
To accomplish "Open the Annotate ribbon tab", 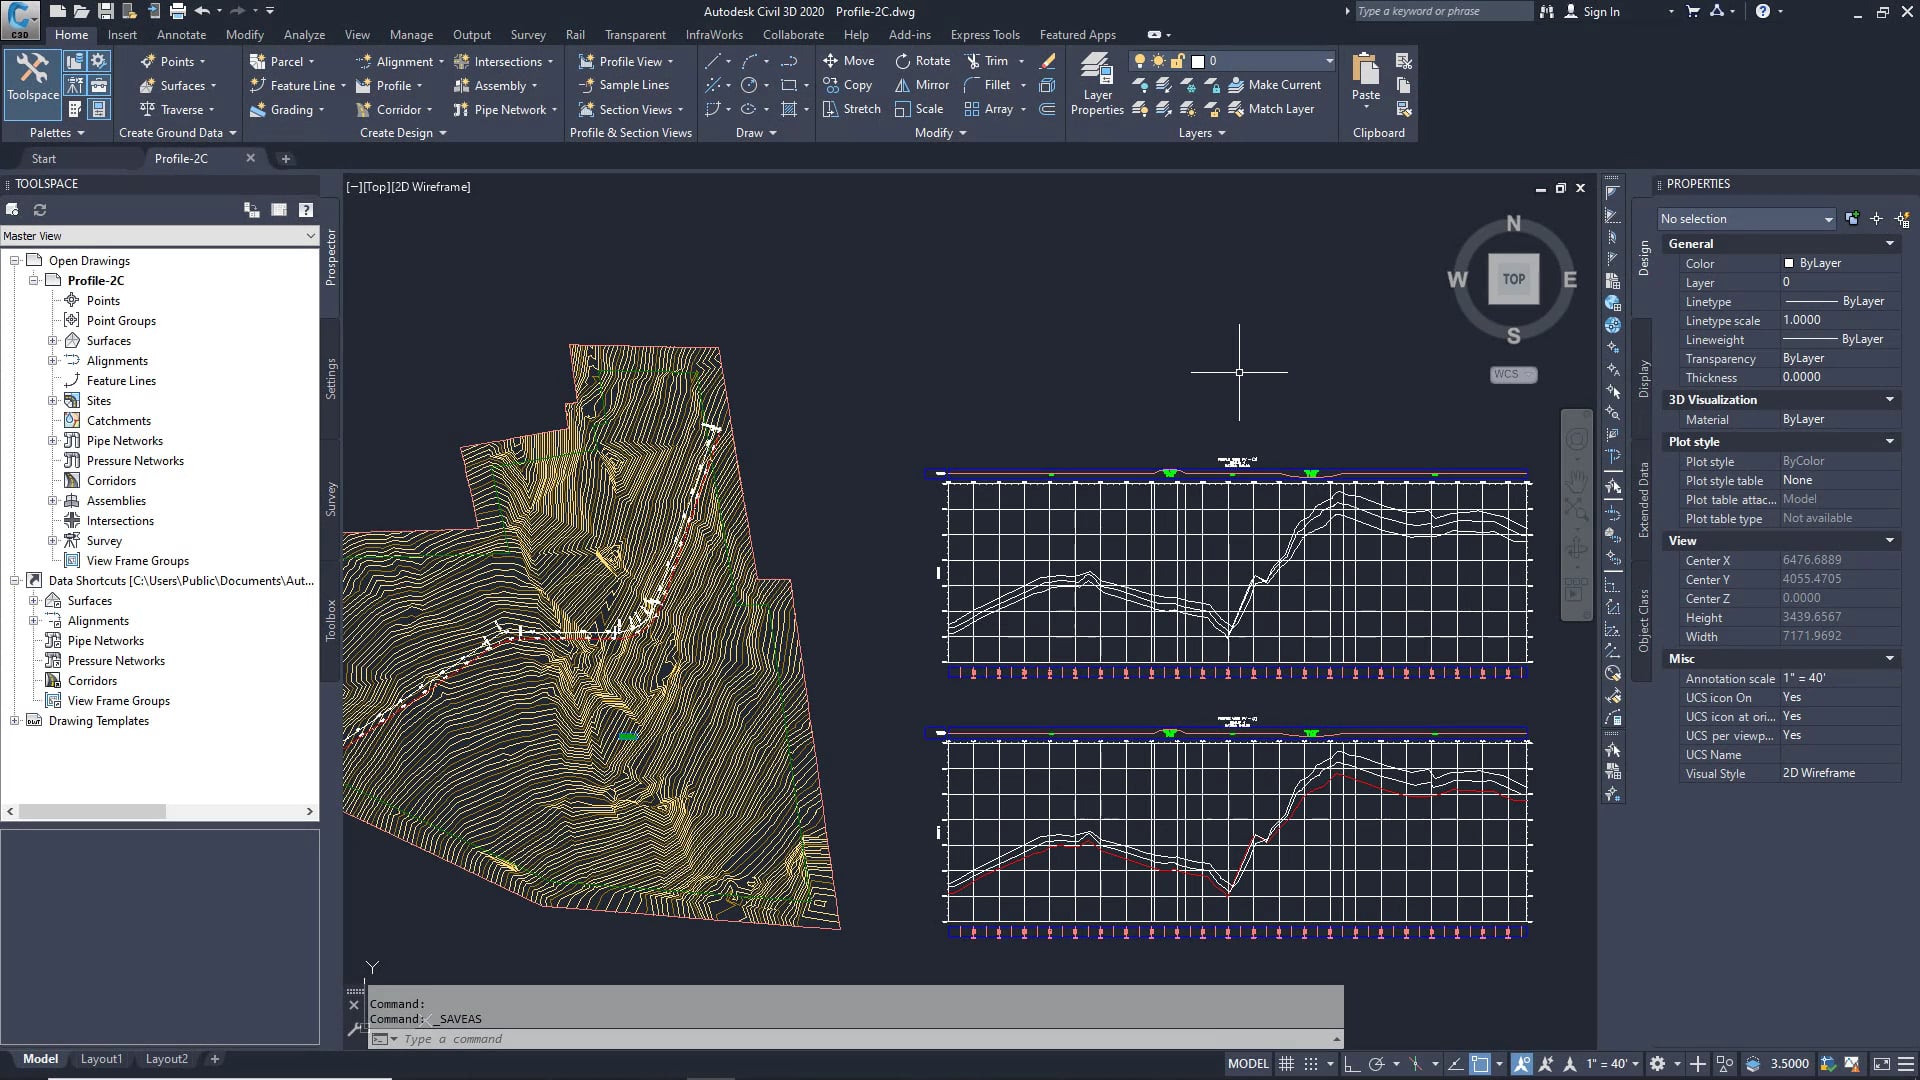I will click(x=181, y=34).
